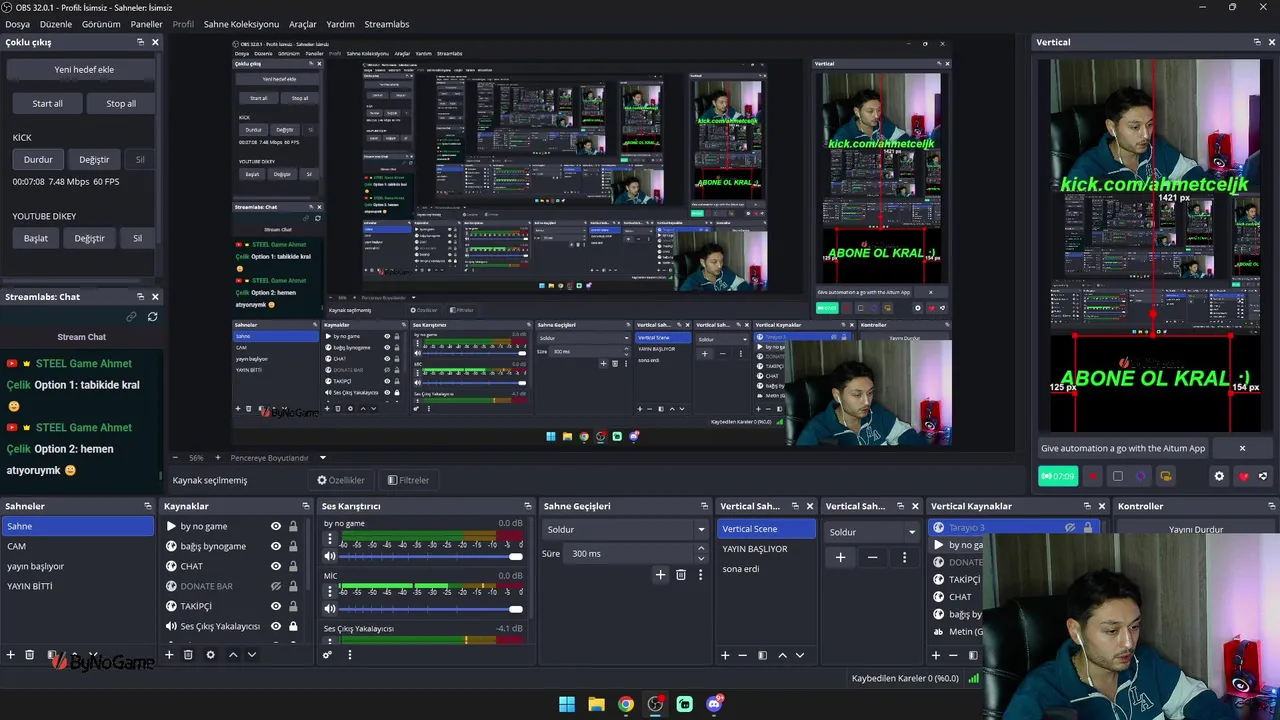The height and width of the screenshot is (720, 1280).
Task: Click the Start all button
Action: click(x=47, y=103)
